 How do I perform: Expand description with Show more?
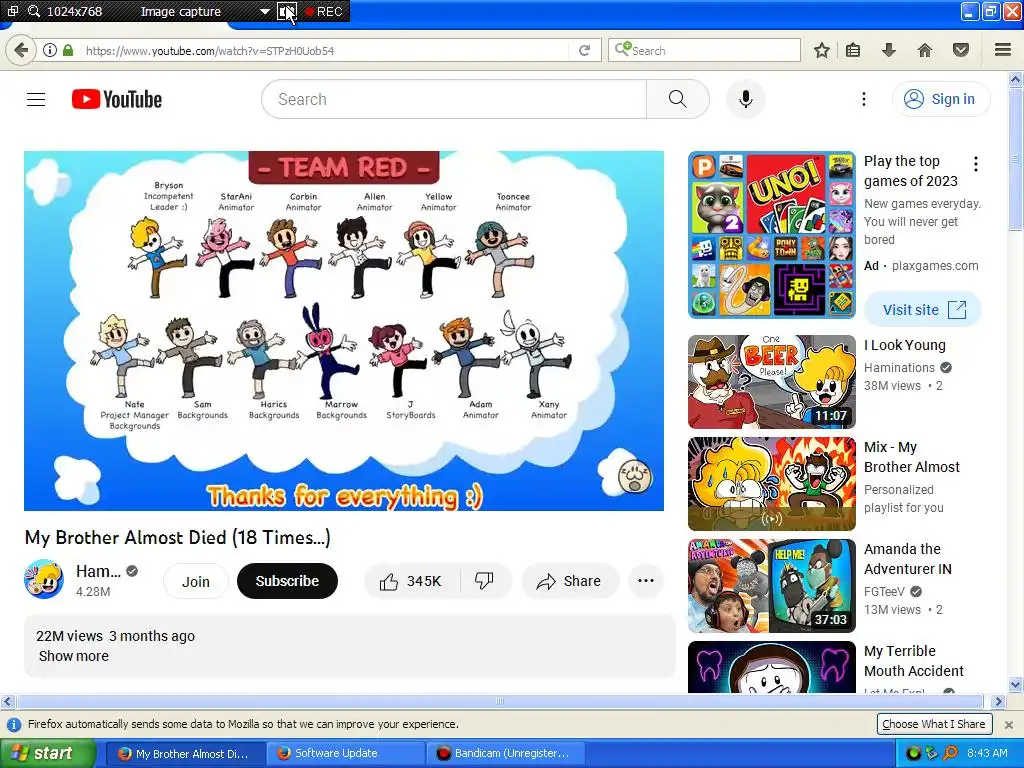74,656
